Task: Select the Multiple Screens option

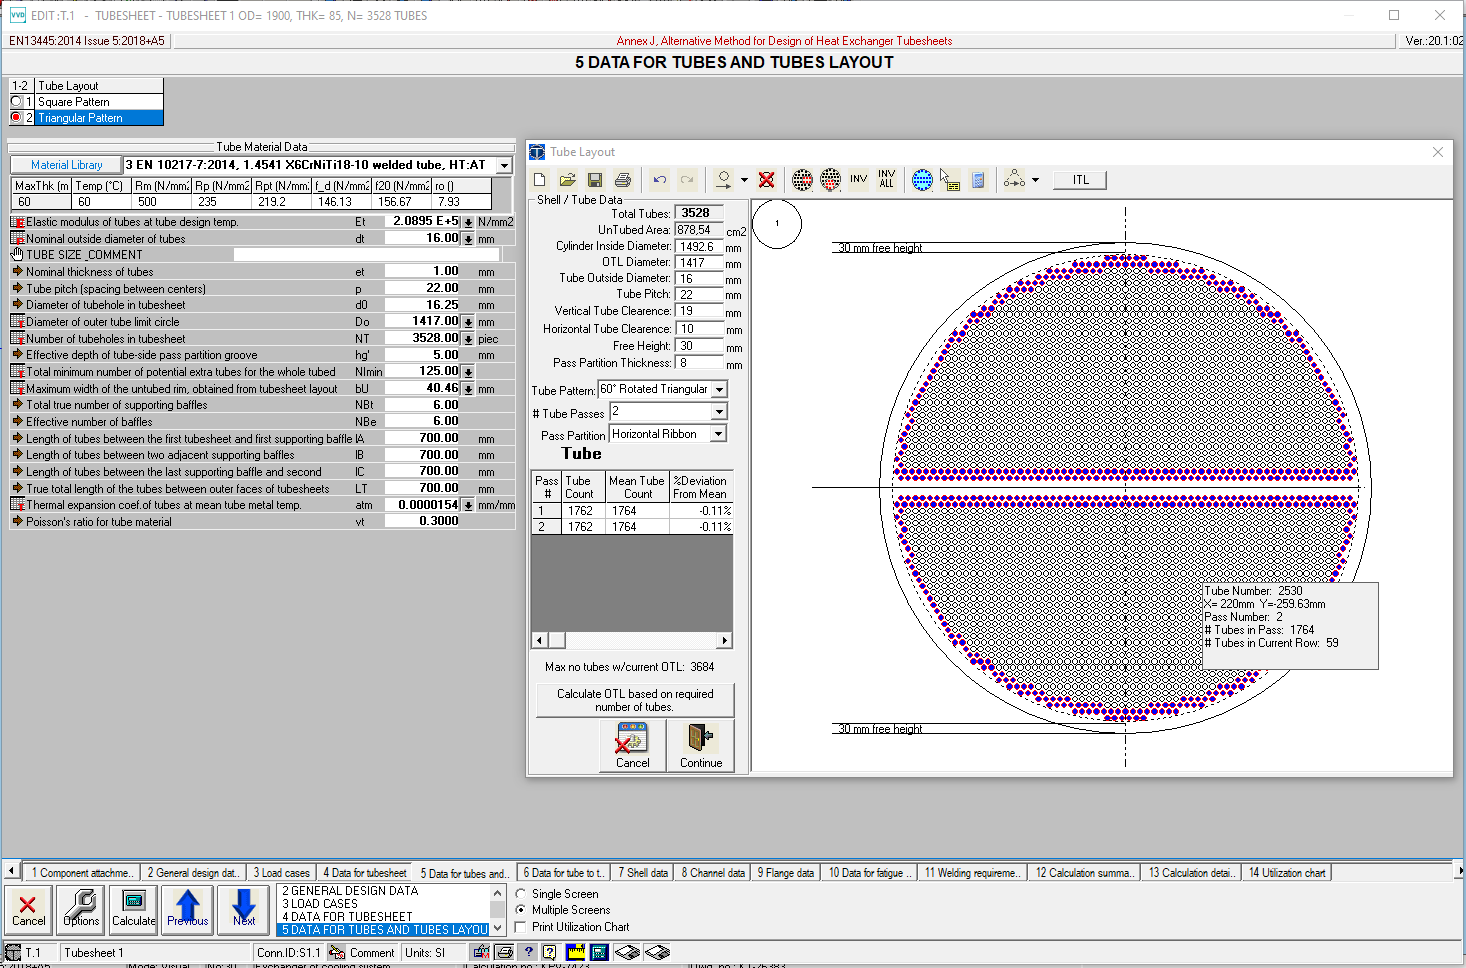Action: coord(521,910)
